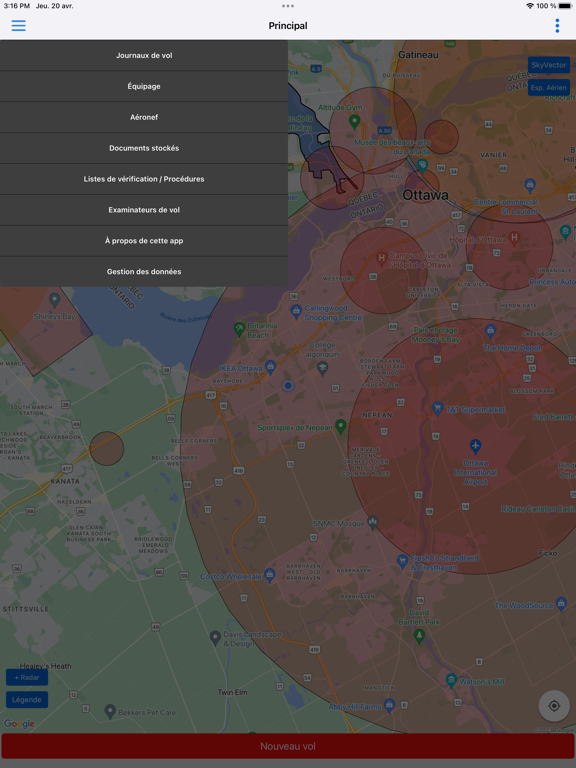Viewport: 576px width, 768px height.
Task: Open Documents stockés
Action: [x=144, y=148]
